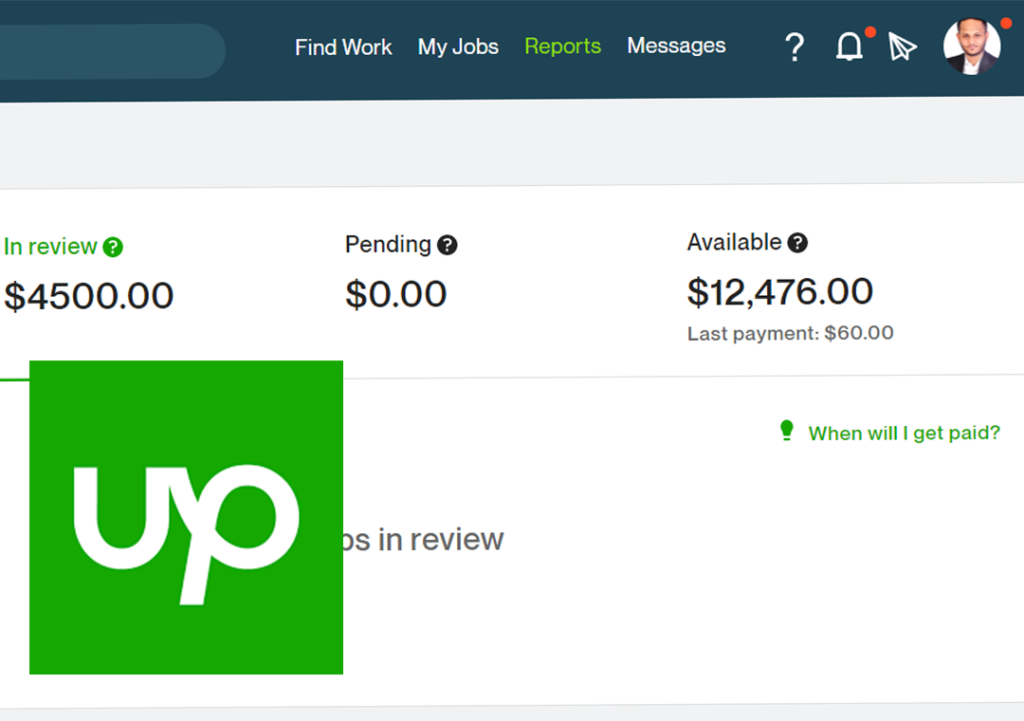Click the $0.00 pending amount
1024x721 pixels.
(396, 294)
